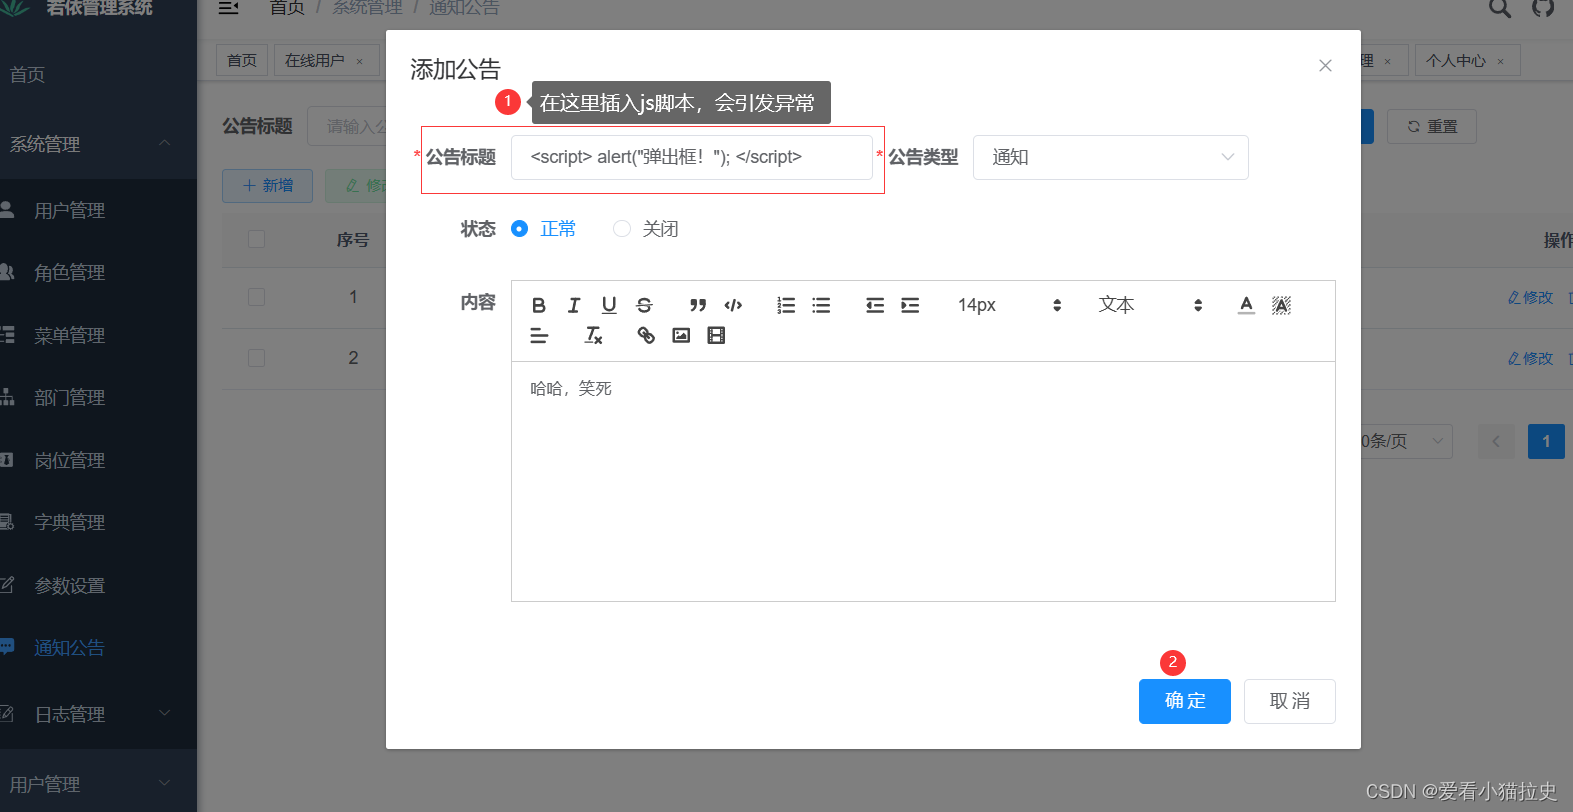1573x812 pixels.
Task: Open the text color picker
Action: (1246, 305)
